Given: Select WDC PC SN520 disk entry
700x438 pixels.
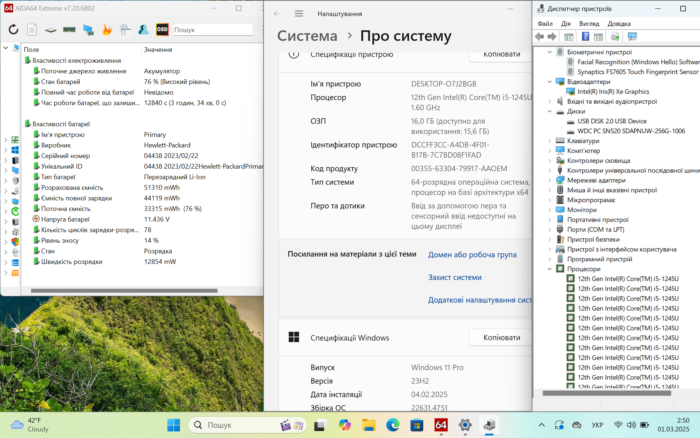Looking at the screenshot, I should 631,131.
